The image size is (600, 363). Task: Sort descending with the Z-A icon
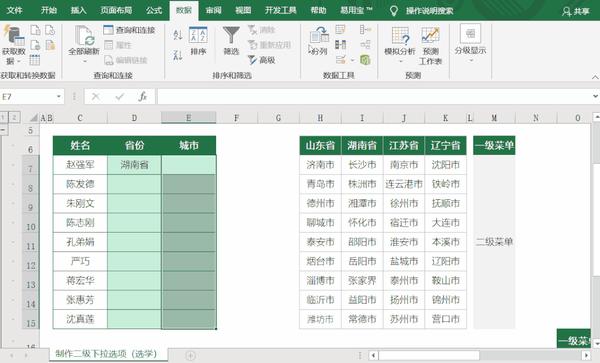pyautogui.click(x=178, y=55)
